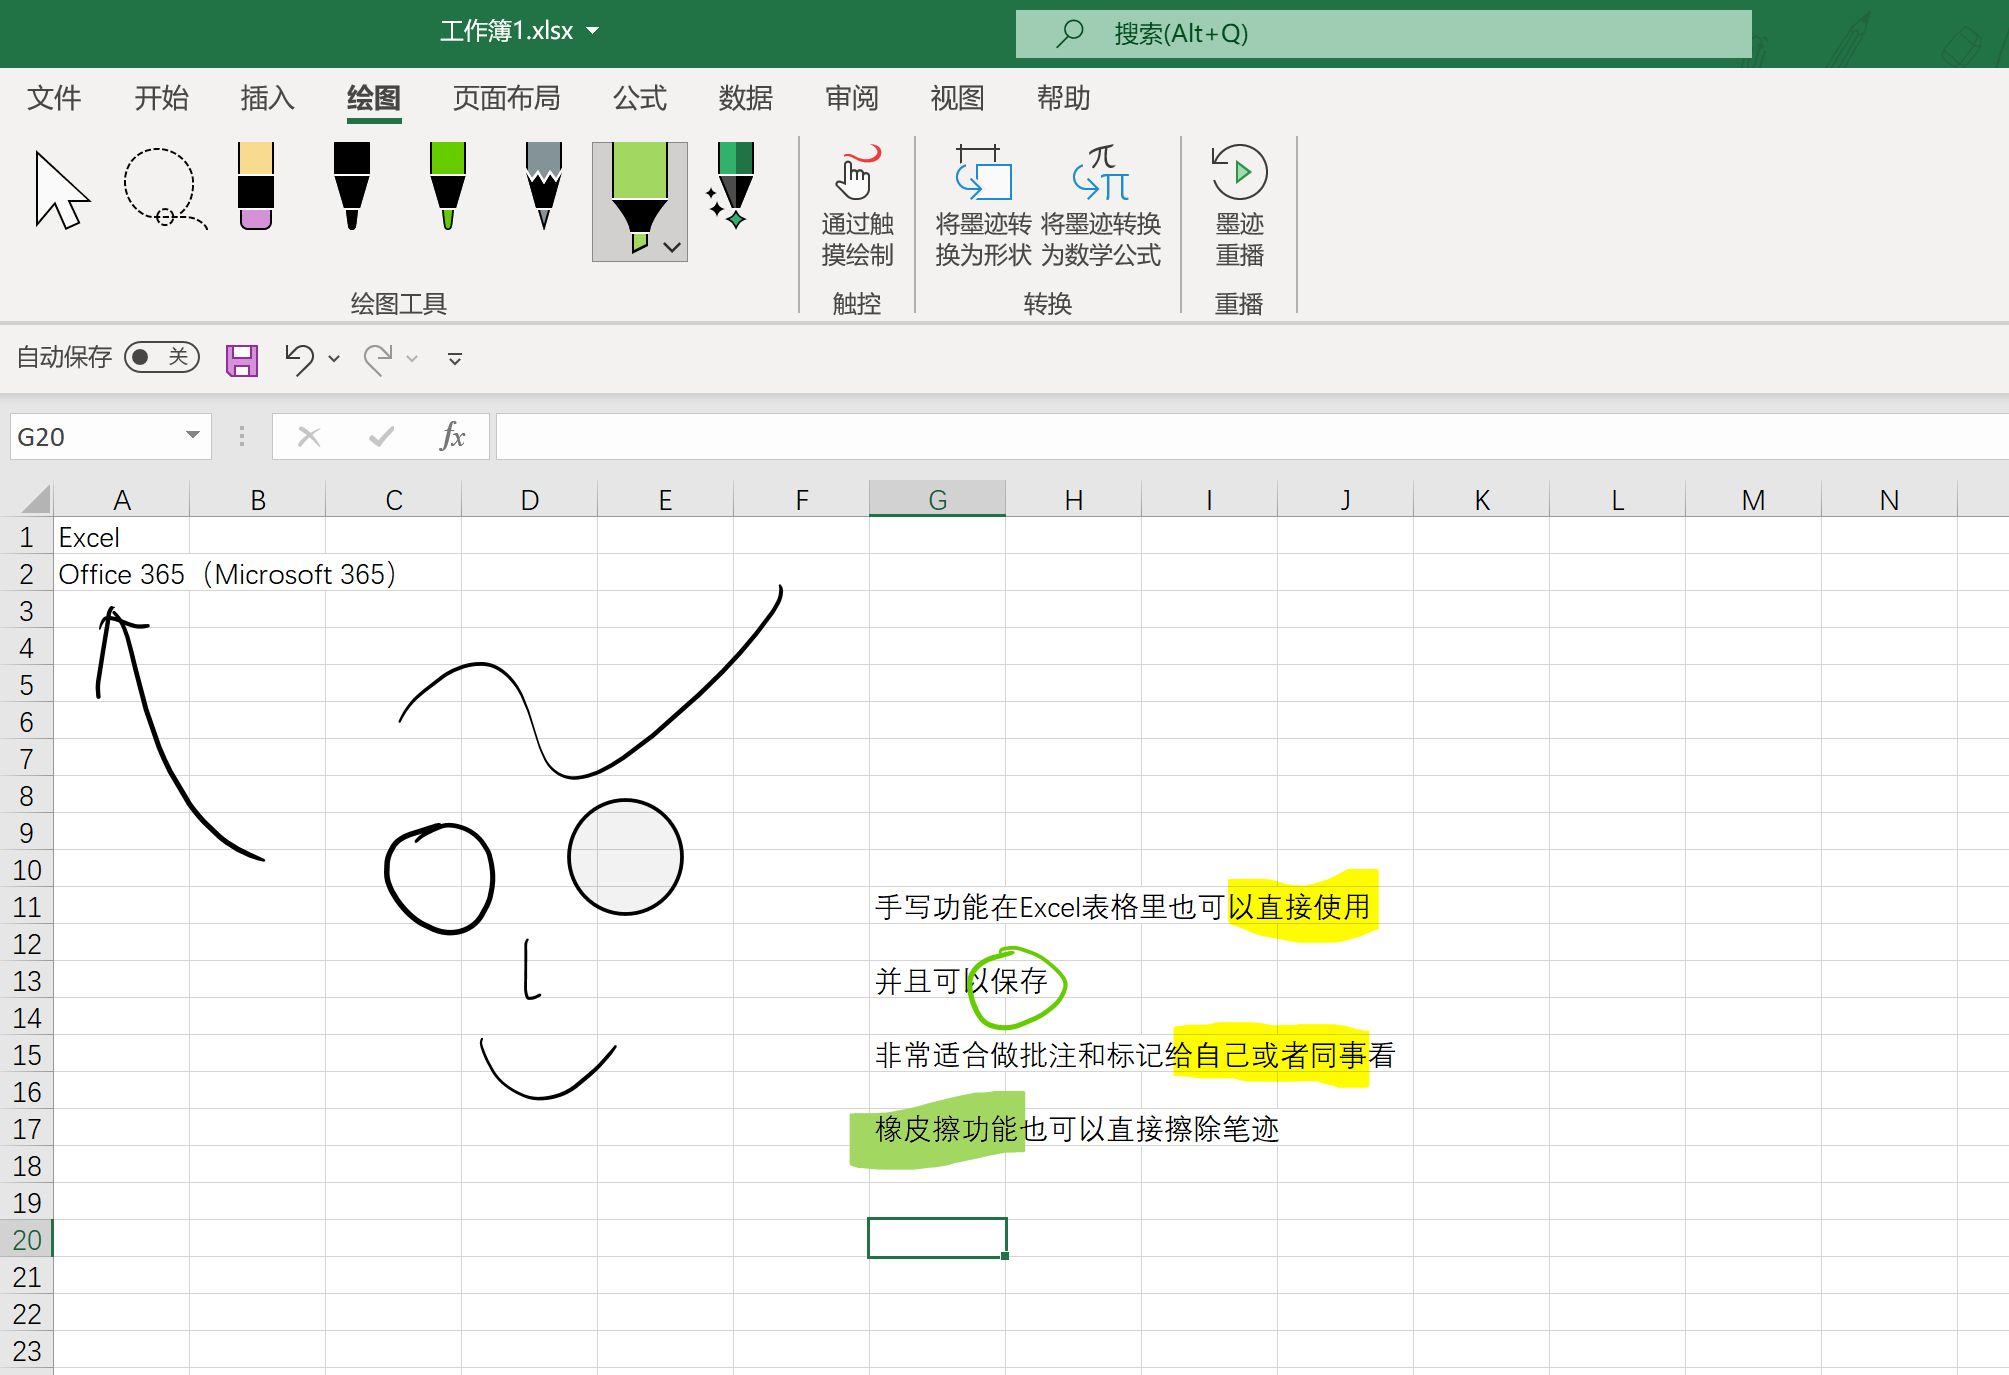Viewport: 2009px width, 1375px height.
Task: Turn on the AutoSave switch
Action: pos(161,357)
